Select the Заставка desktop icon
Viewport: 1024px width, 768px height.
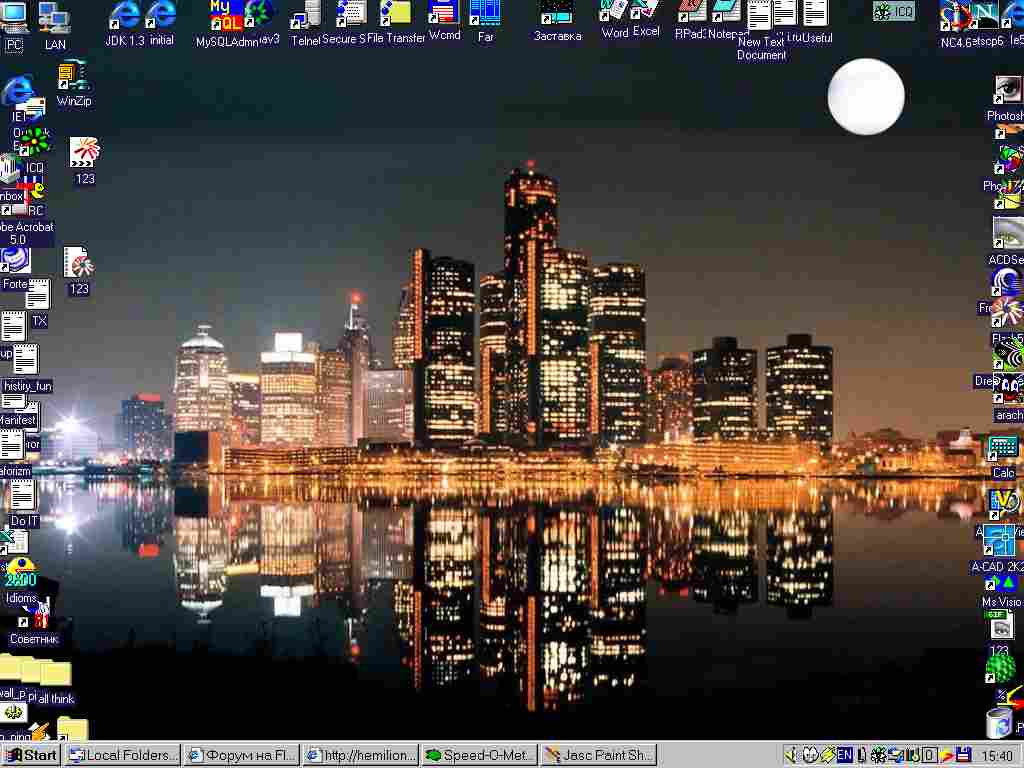tap(557, 21)
